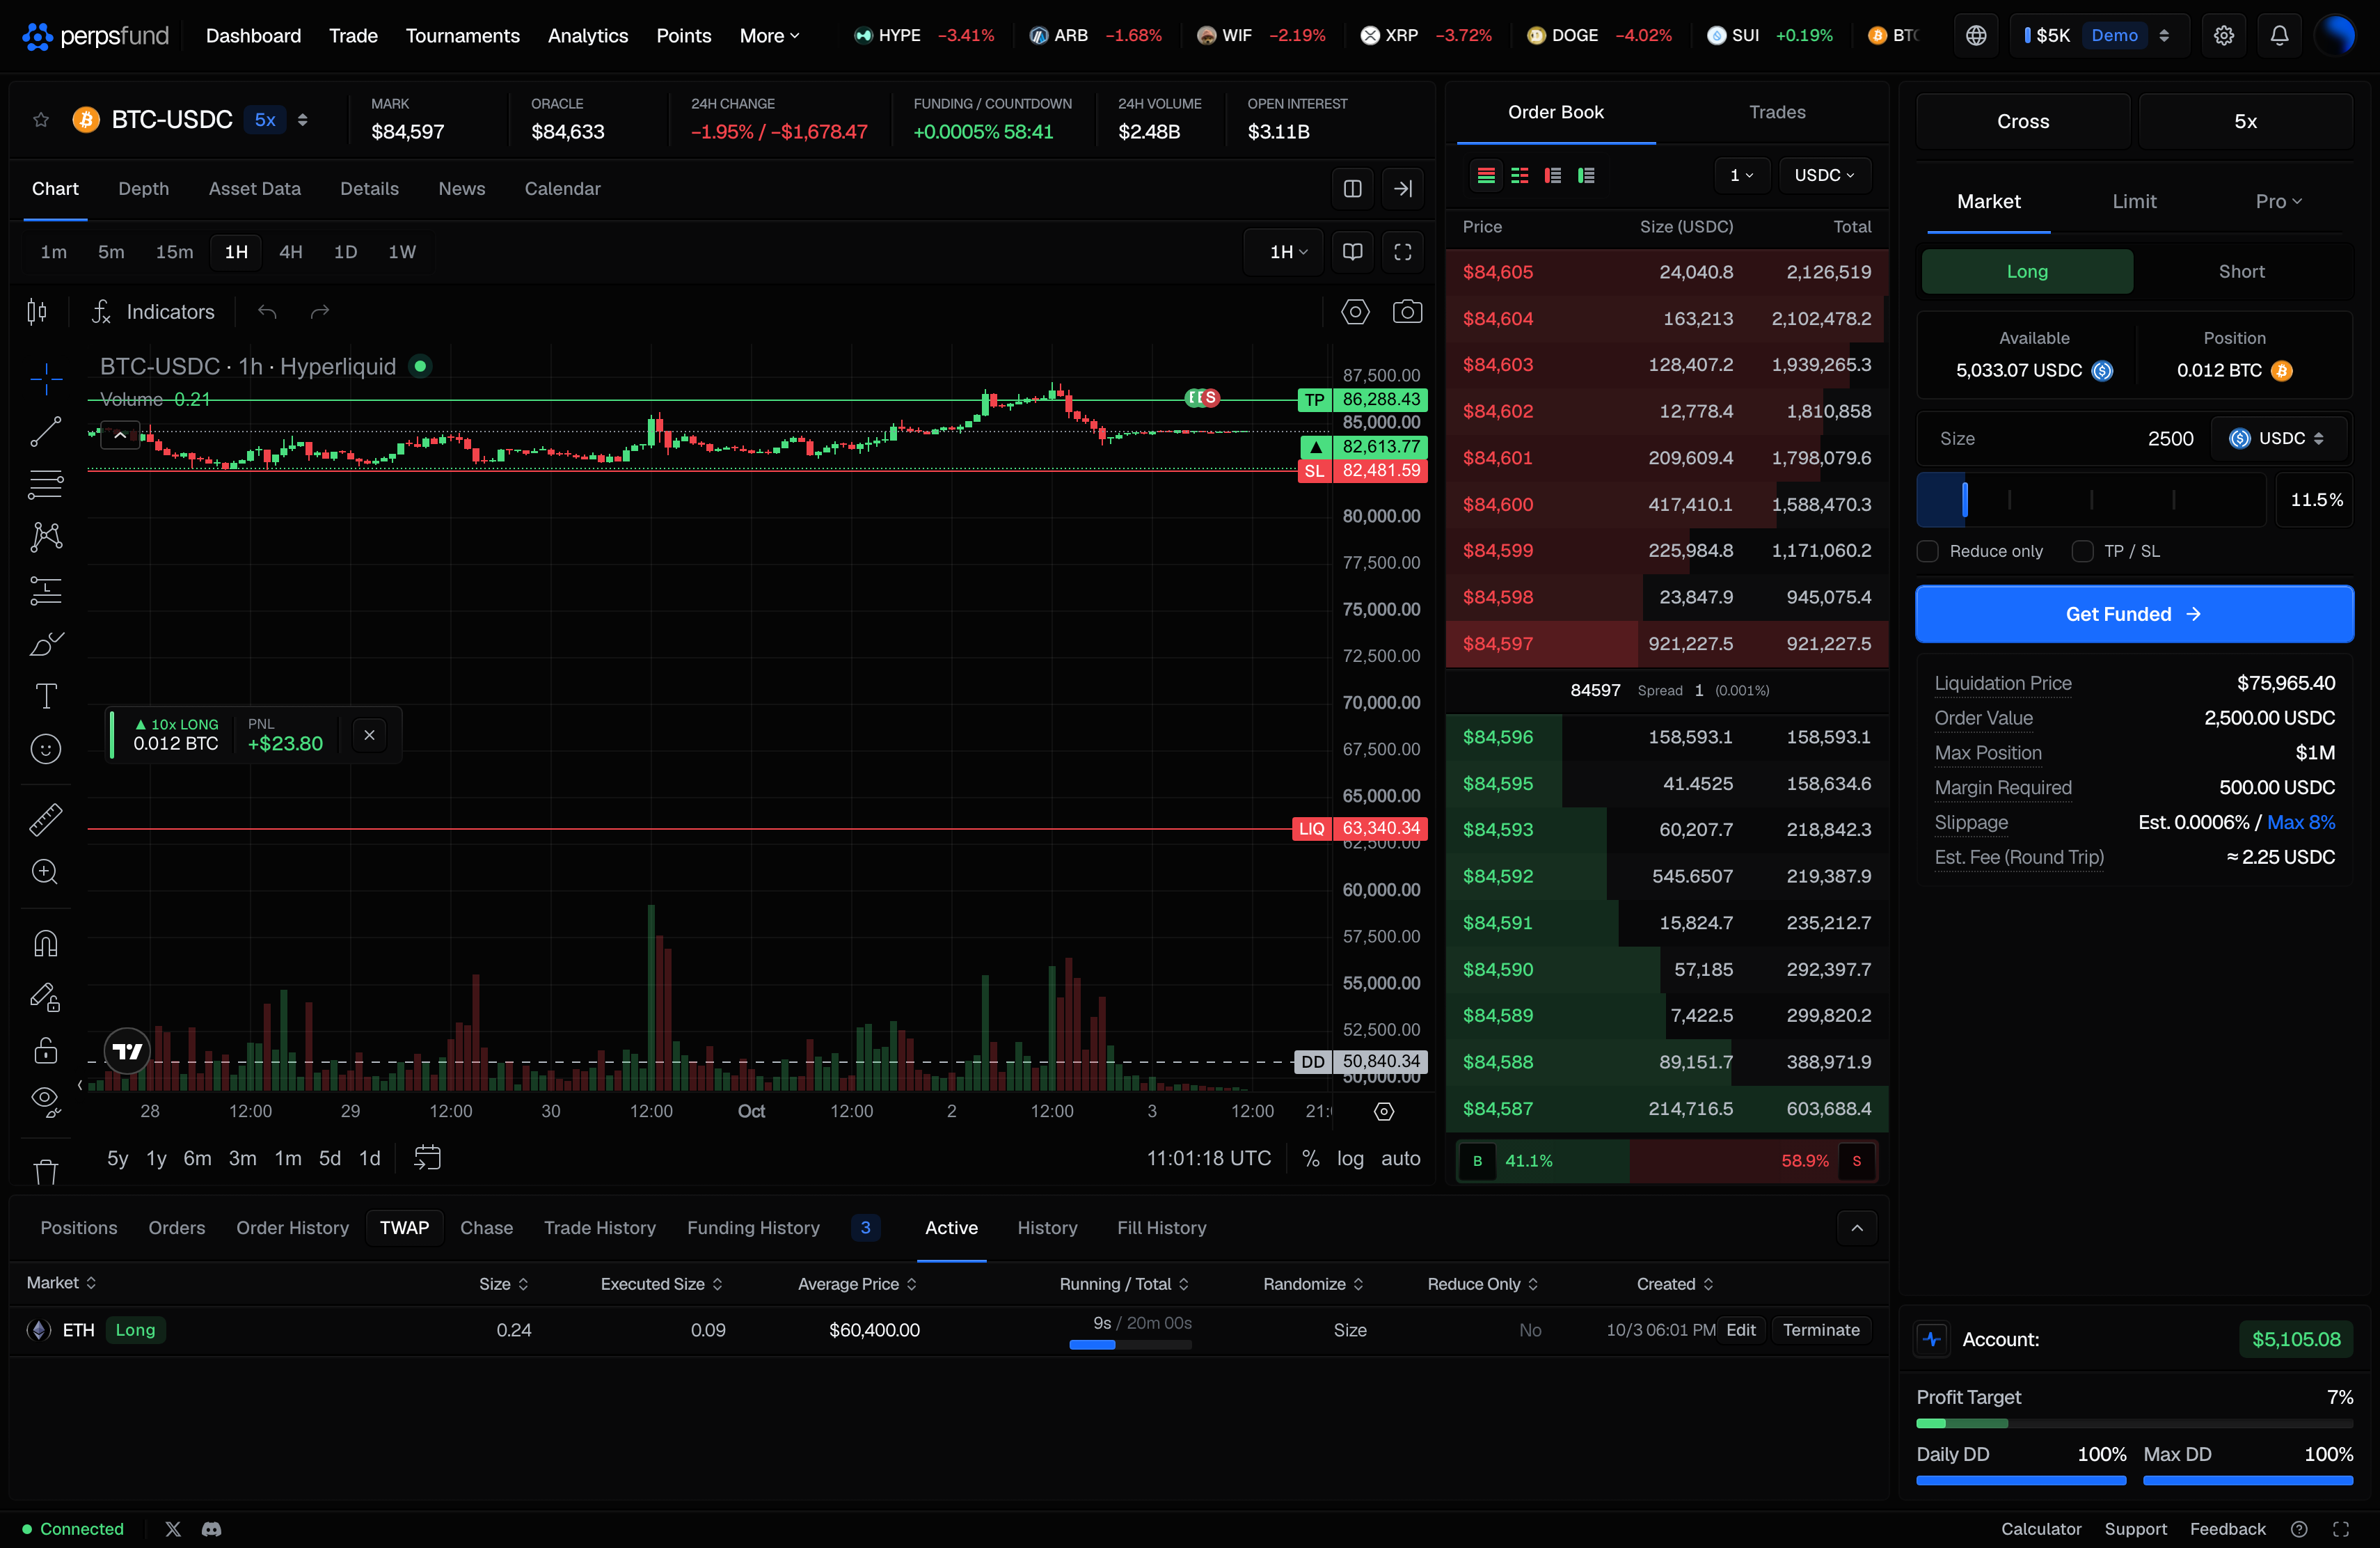Click the undo arrow in chart toolbar
This screenshot has height=1548, width=2380.
pyautogui.click(x=267, y=312)
